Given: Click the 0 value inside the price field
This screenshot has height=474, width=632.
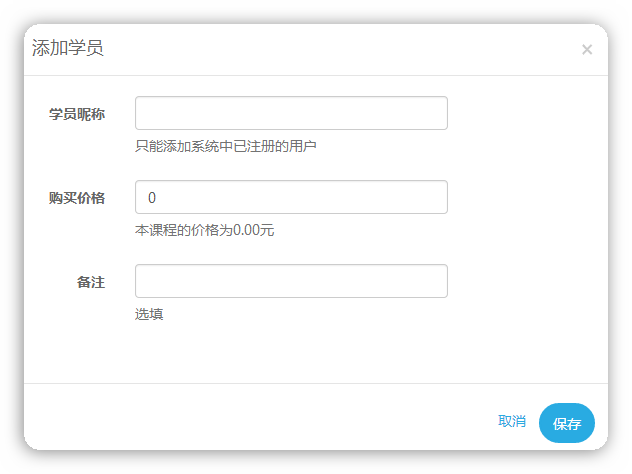Looking at the screenshot, I should point(152,198).
